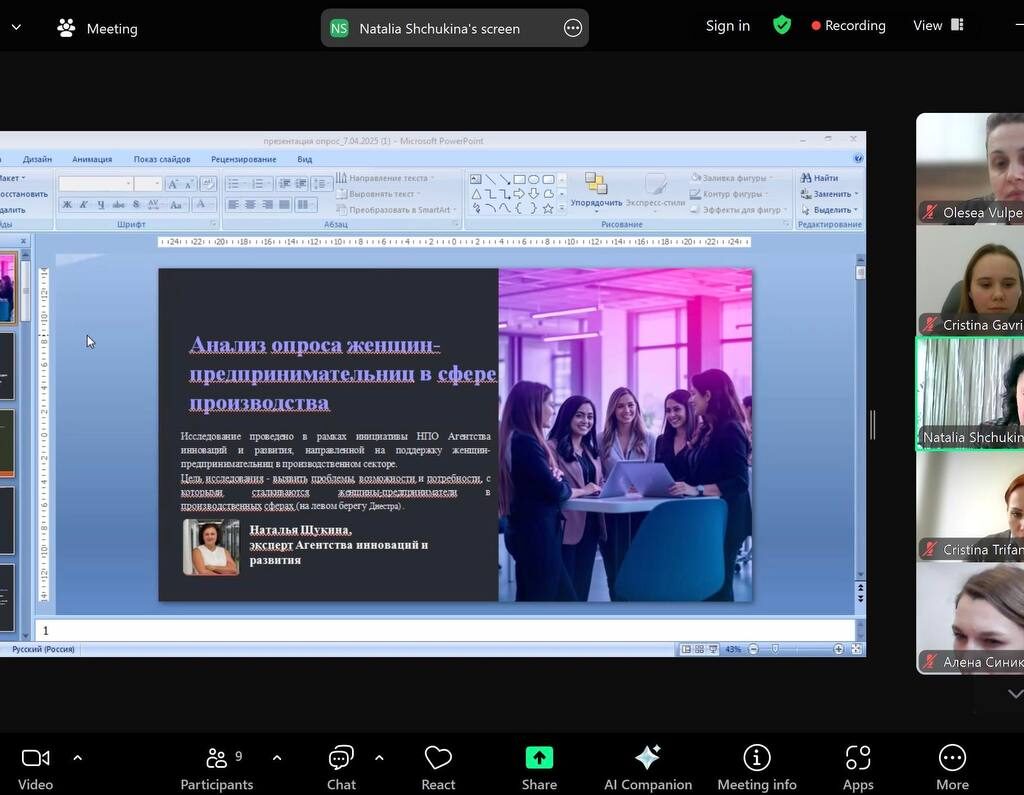Expand the chat options arrow

click(379, 757)
